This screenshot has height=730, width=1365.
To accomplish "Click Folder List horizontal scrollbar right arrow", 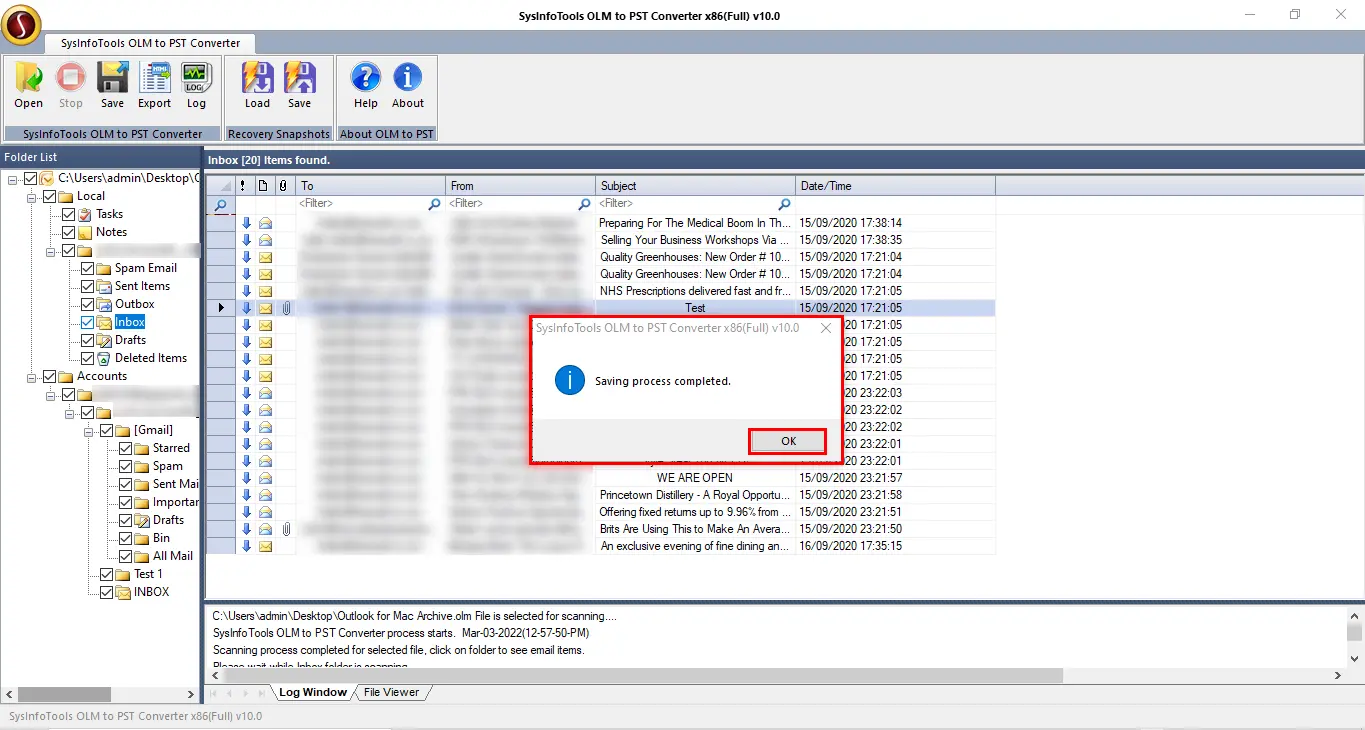I will point(191,694).
